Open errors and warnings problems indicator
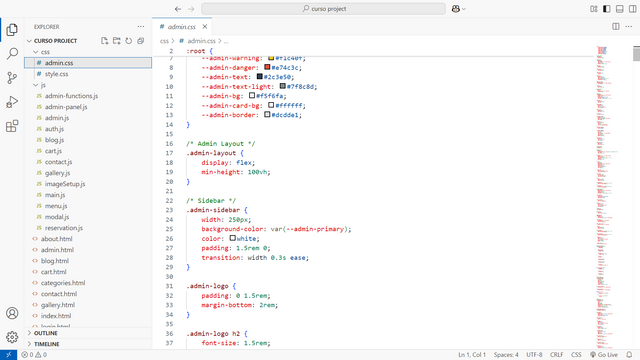The height and width of the screenshot is (360, 640). 34,355
